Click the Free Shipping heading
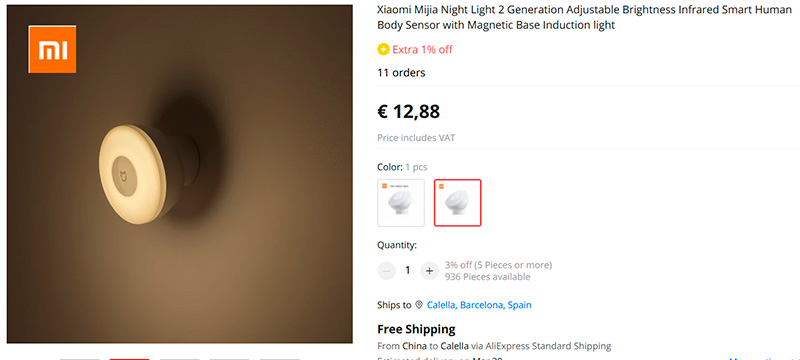Viewport: 800px width, 360px height. point(416,329)
